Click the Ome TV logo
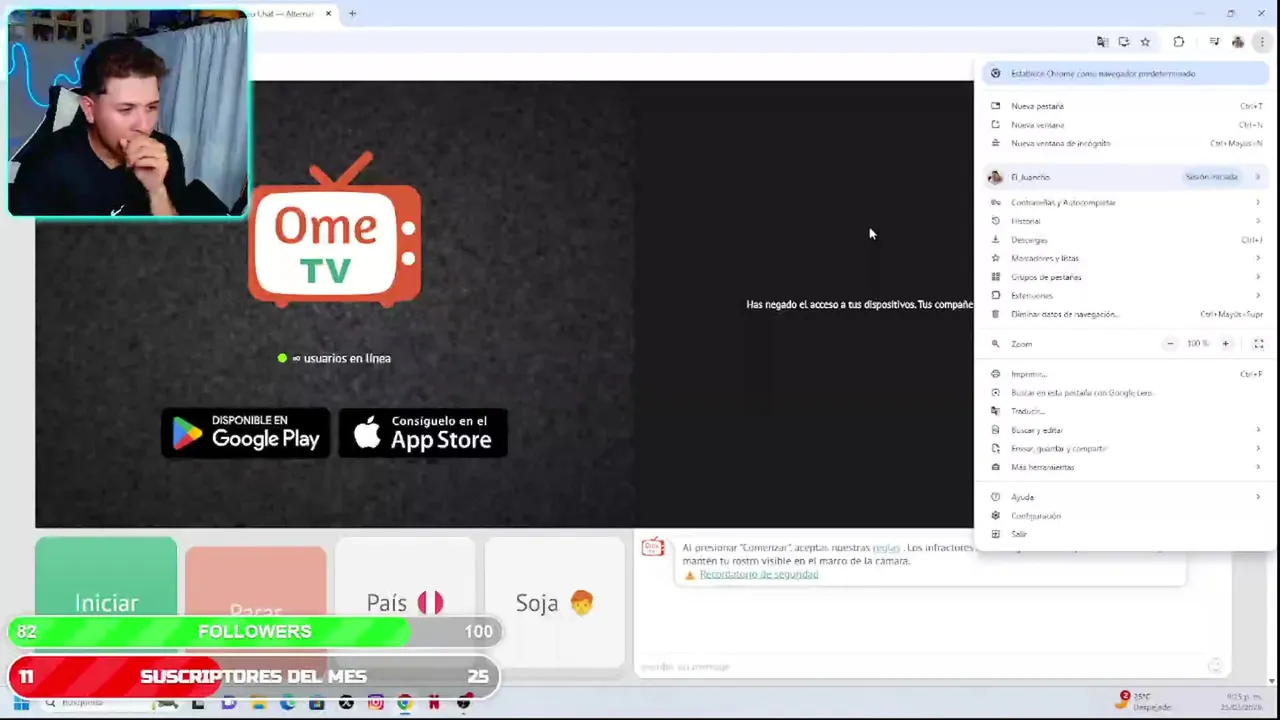 (x=335, y=230)
